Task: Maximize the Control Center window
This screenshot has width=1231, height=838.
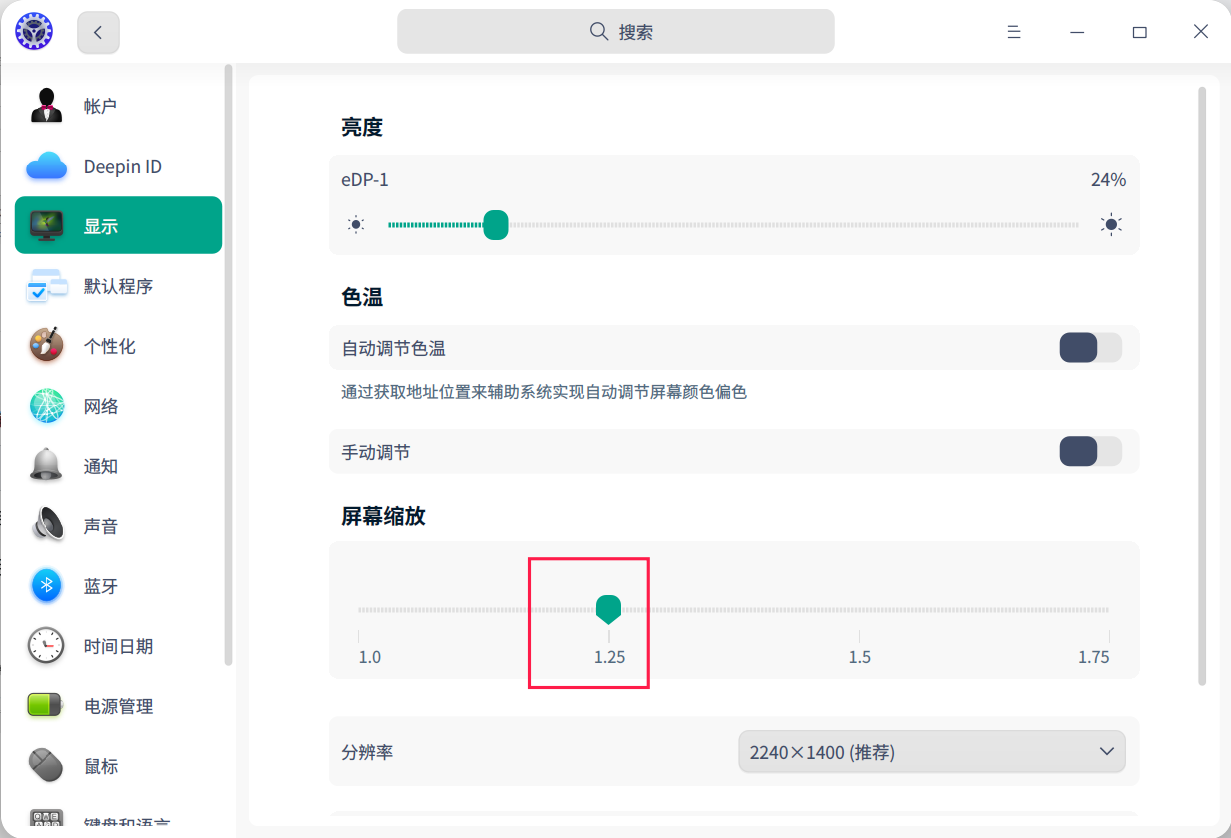Action: coord(1139,32)
